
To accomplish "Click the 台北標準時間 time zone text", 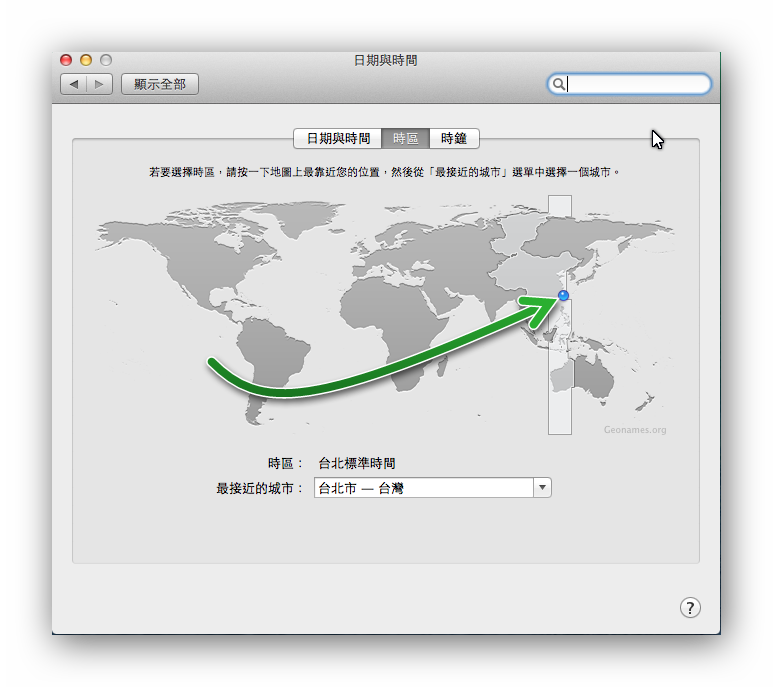I will (x=357, y=463).
